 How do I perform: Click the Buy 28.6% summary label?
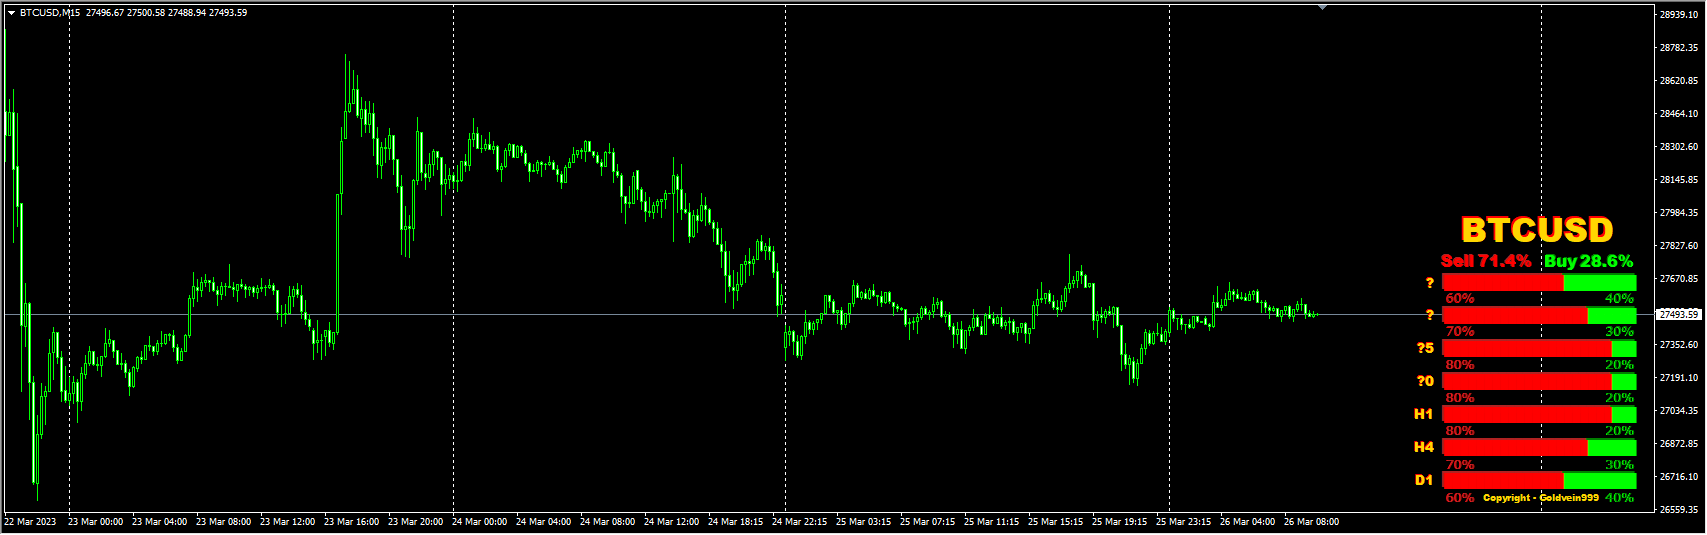1588,261
